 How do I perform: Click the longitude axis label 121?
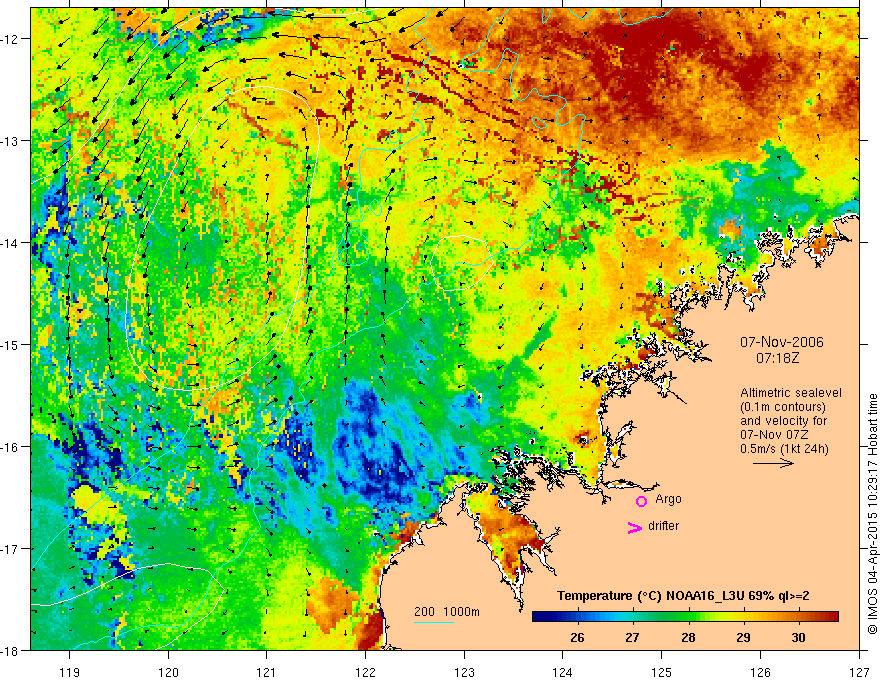point(267,672)
